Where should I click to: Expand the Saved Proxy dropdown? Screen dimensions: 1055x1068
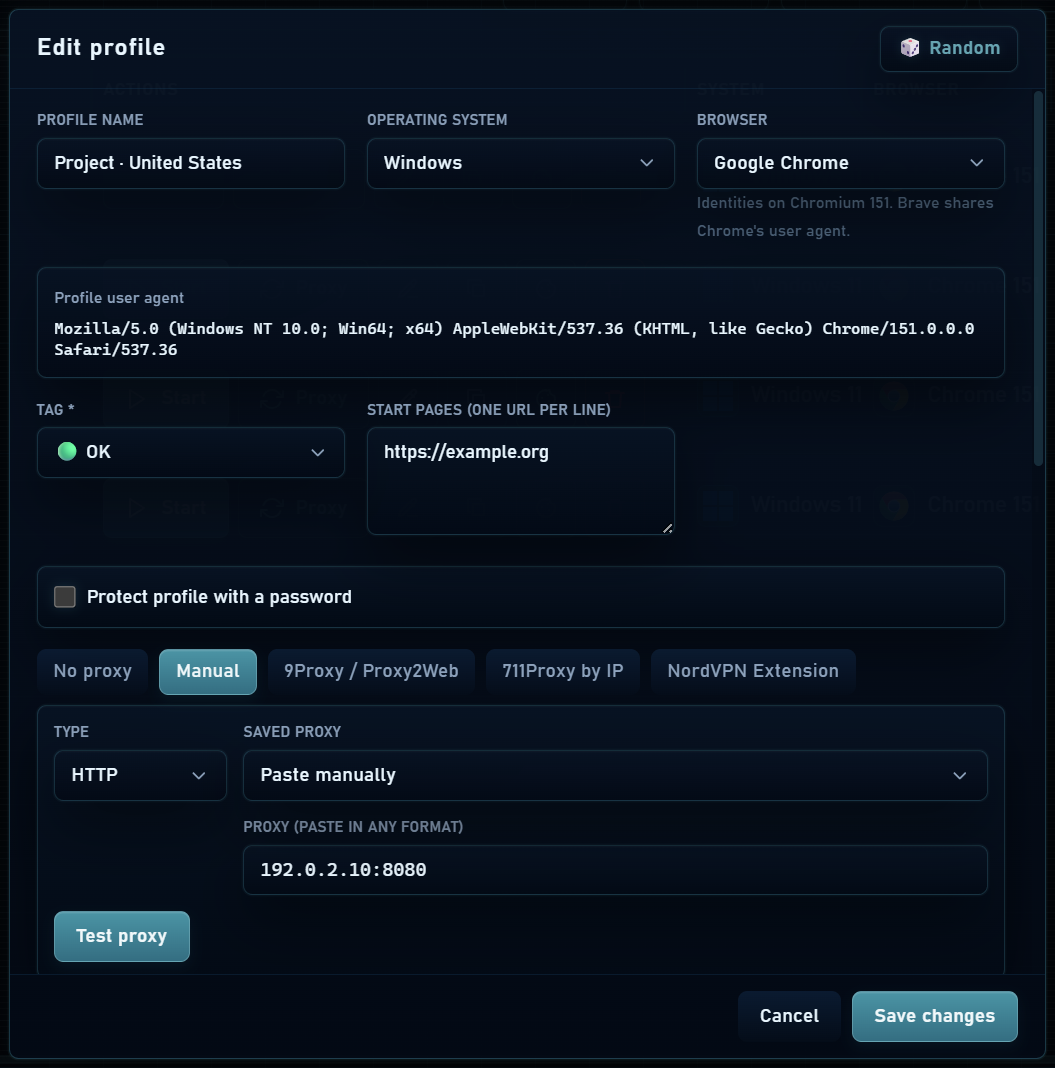[x=615, y=775]
